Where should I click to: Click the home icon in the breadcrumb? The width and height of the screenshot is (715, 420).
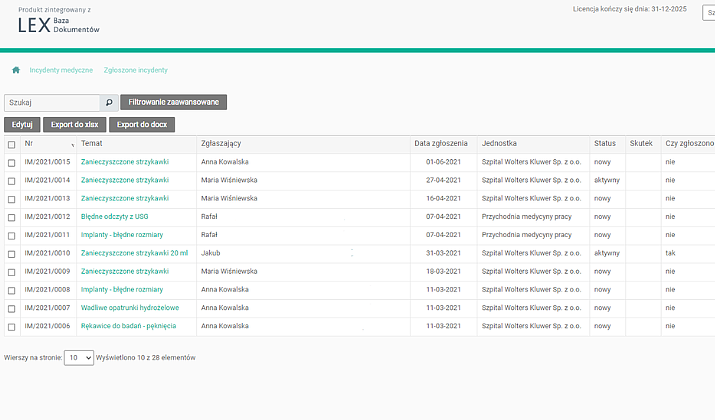(16, 71)
